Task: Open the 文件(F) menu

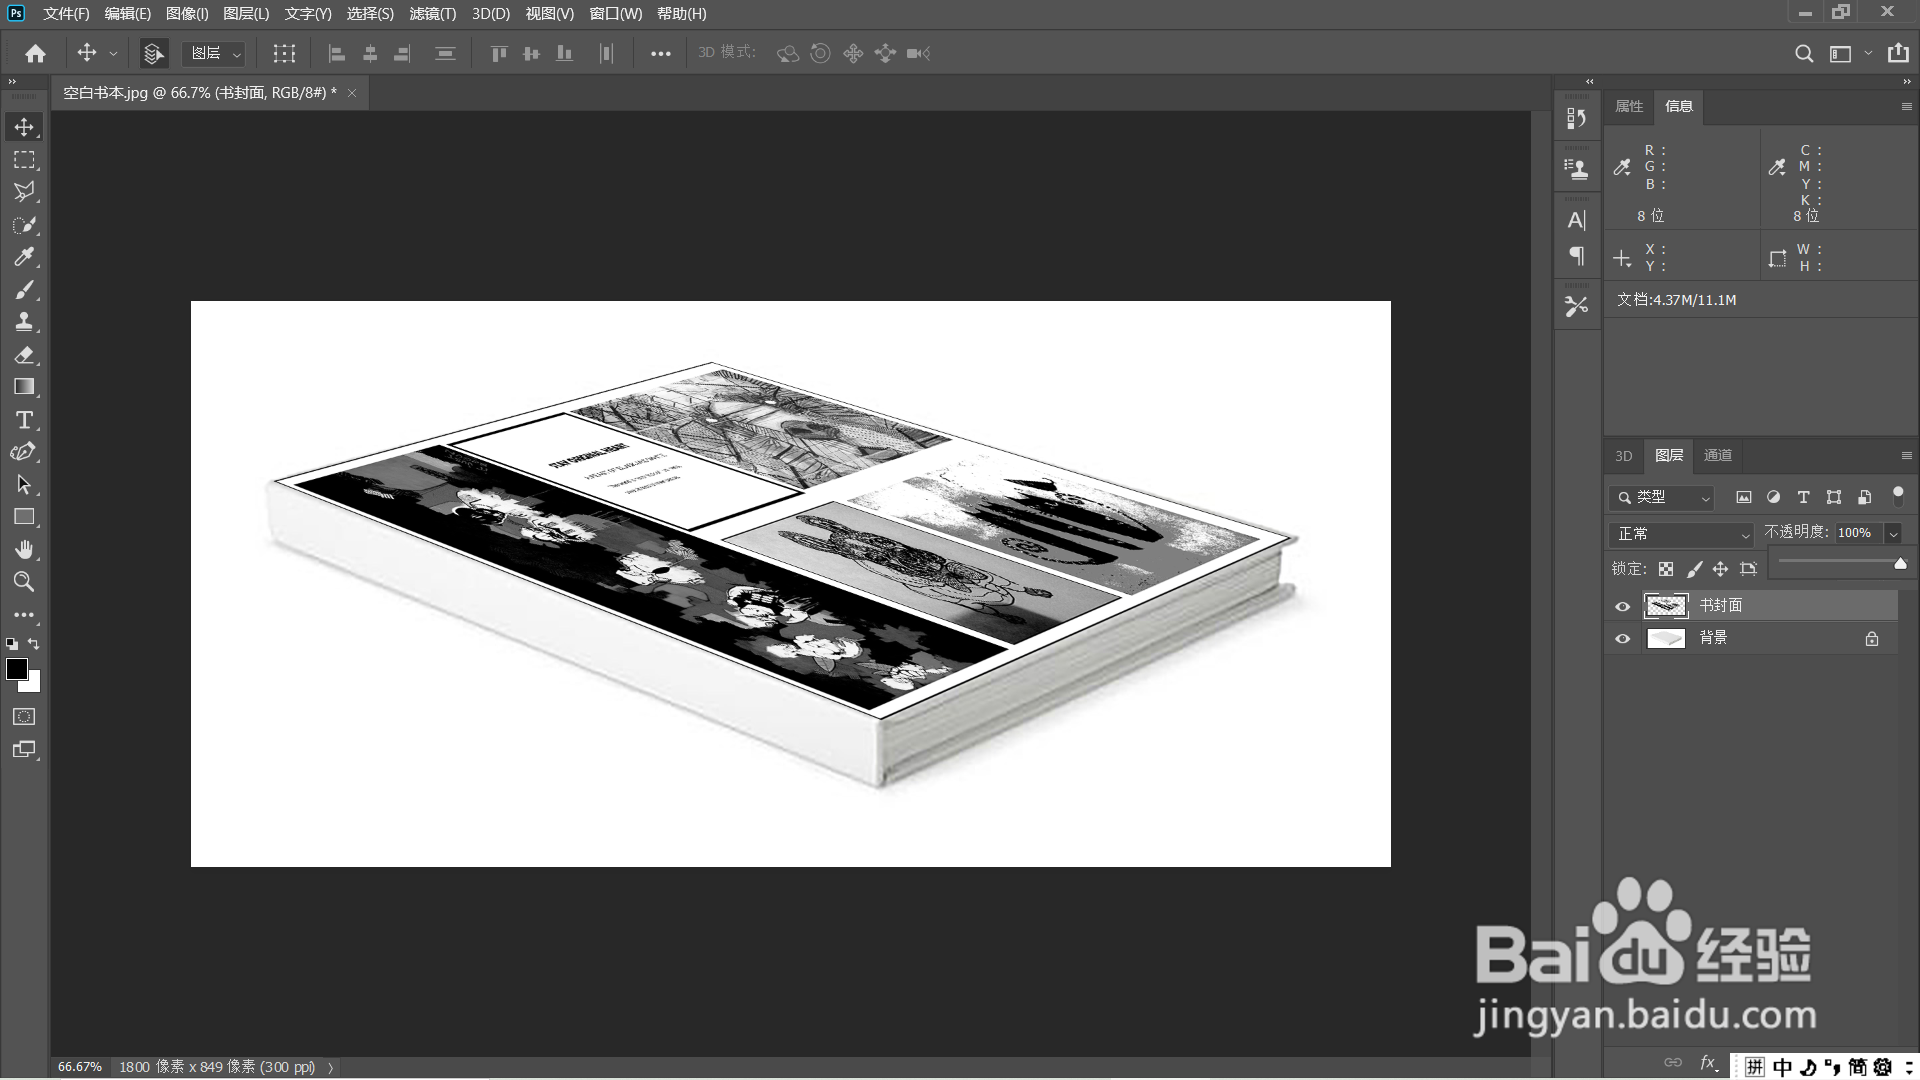Action: click(x=66, y=14)
